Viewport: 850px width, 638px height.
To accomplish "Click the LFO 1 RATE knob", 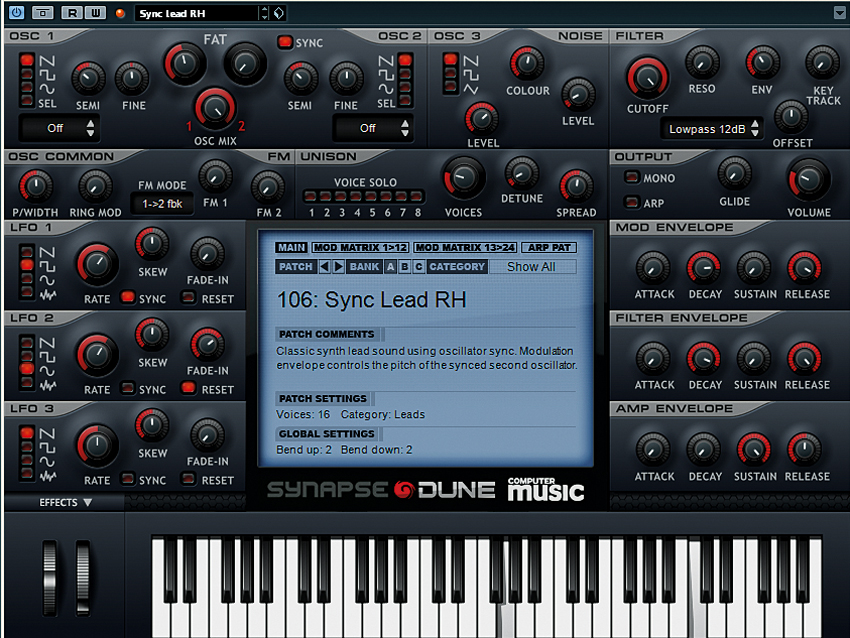I will point(97,265).
